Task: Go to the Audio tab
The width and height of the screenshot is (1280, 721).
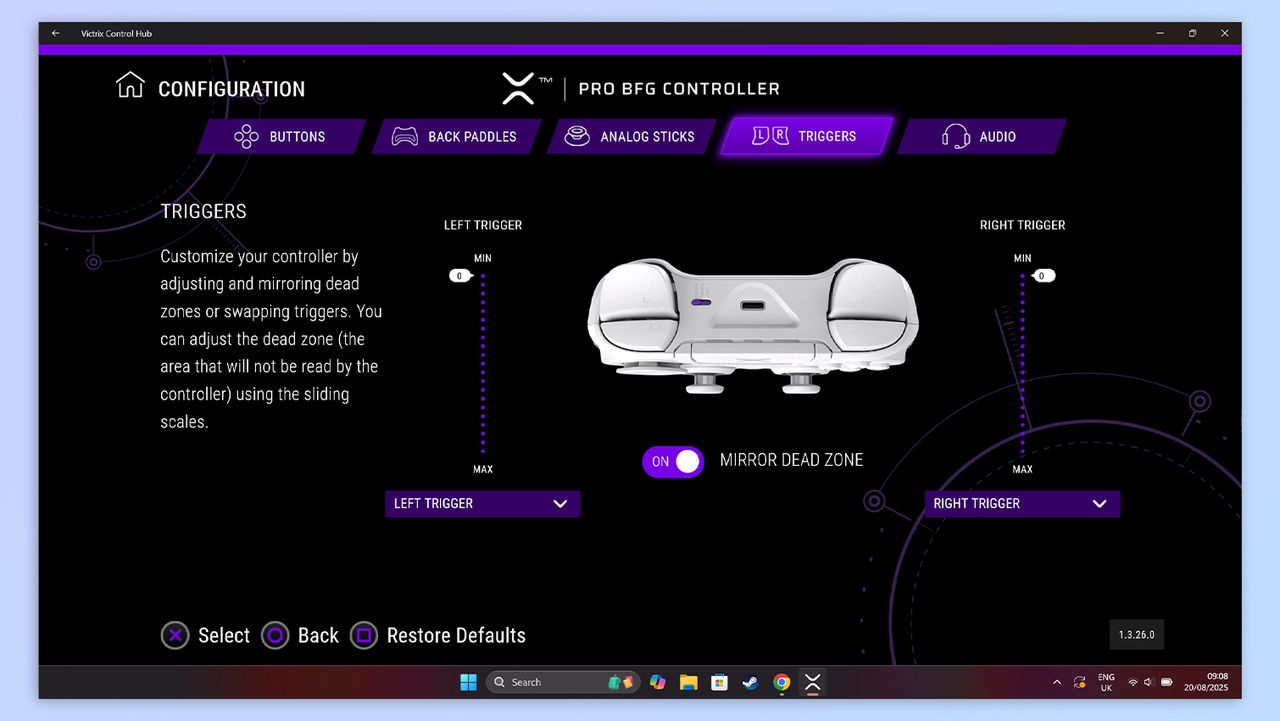Action: coord(981,137)
